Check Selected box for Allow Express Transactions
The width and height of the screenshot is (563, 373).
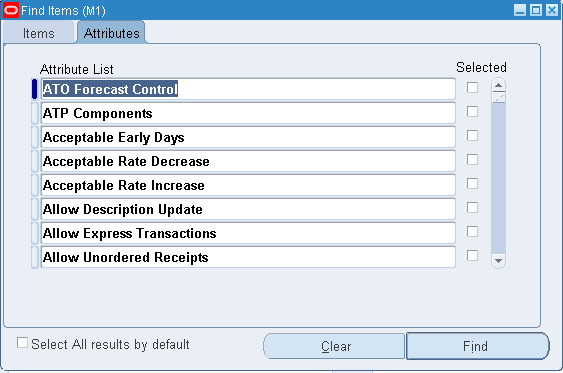coord(472,232)
